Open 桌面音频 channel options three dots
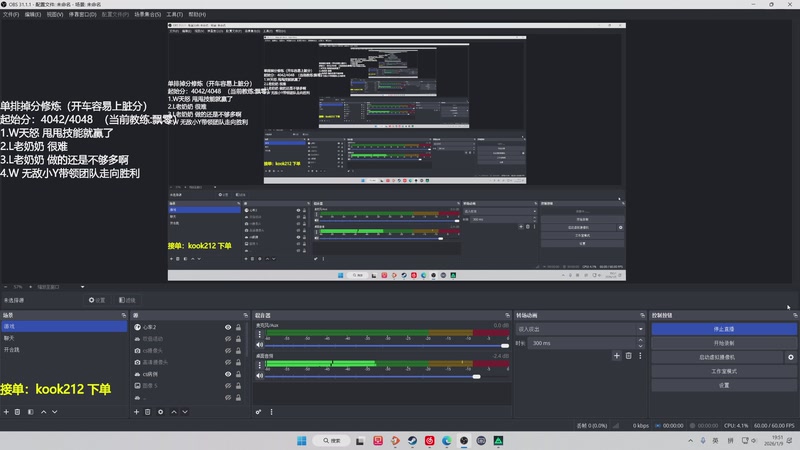The width and height of the screenshot is (800, 450). [x=260, y=365]
